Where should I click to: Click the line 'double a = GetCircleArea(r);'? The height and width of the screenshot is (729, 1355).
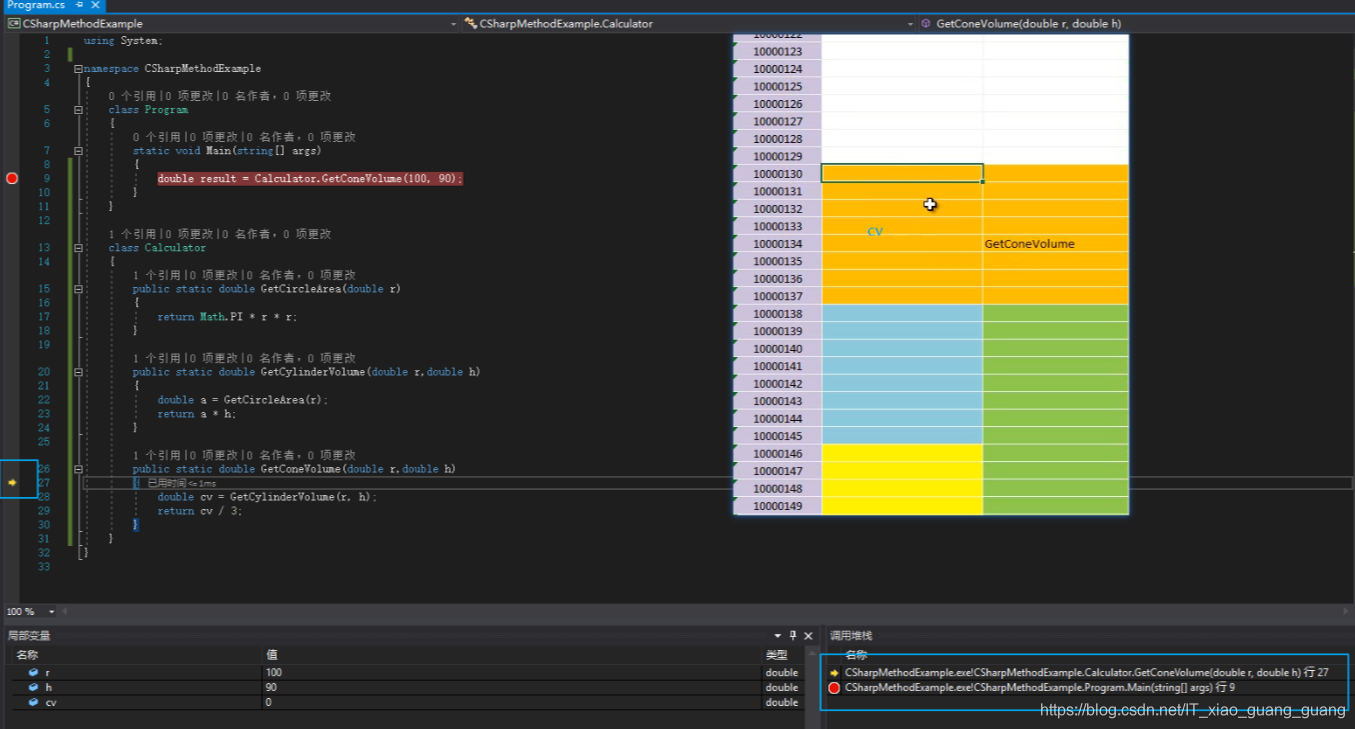point(242,400)
